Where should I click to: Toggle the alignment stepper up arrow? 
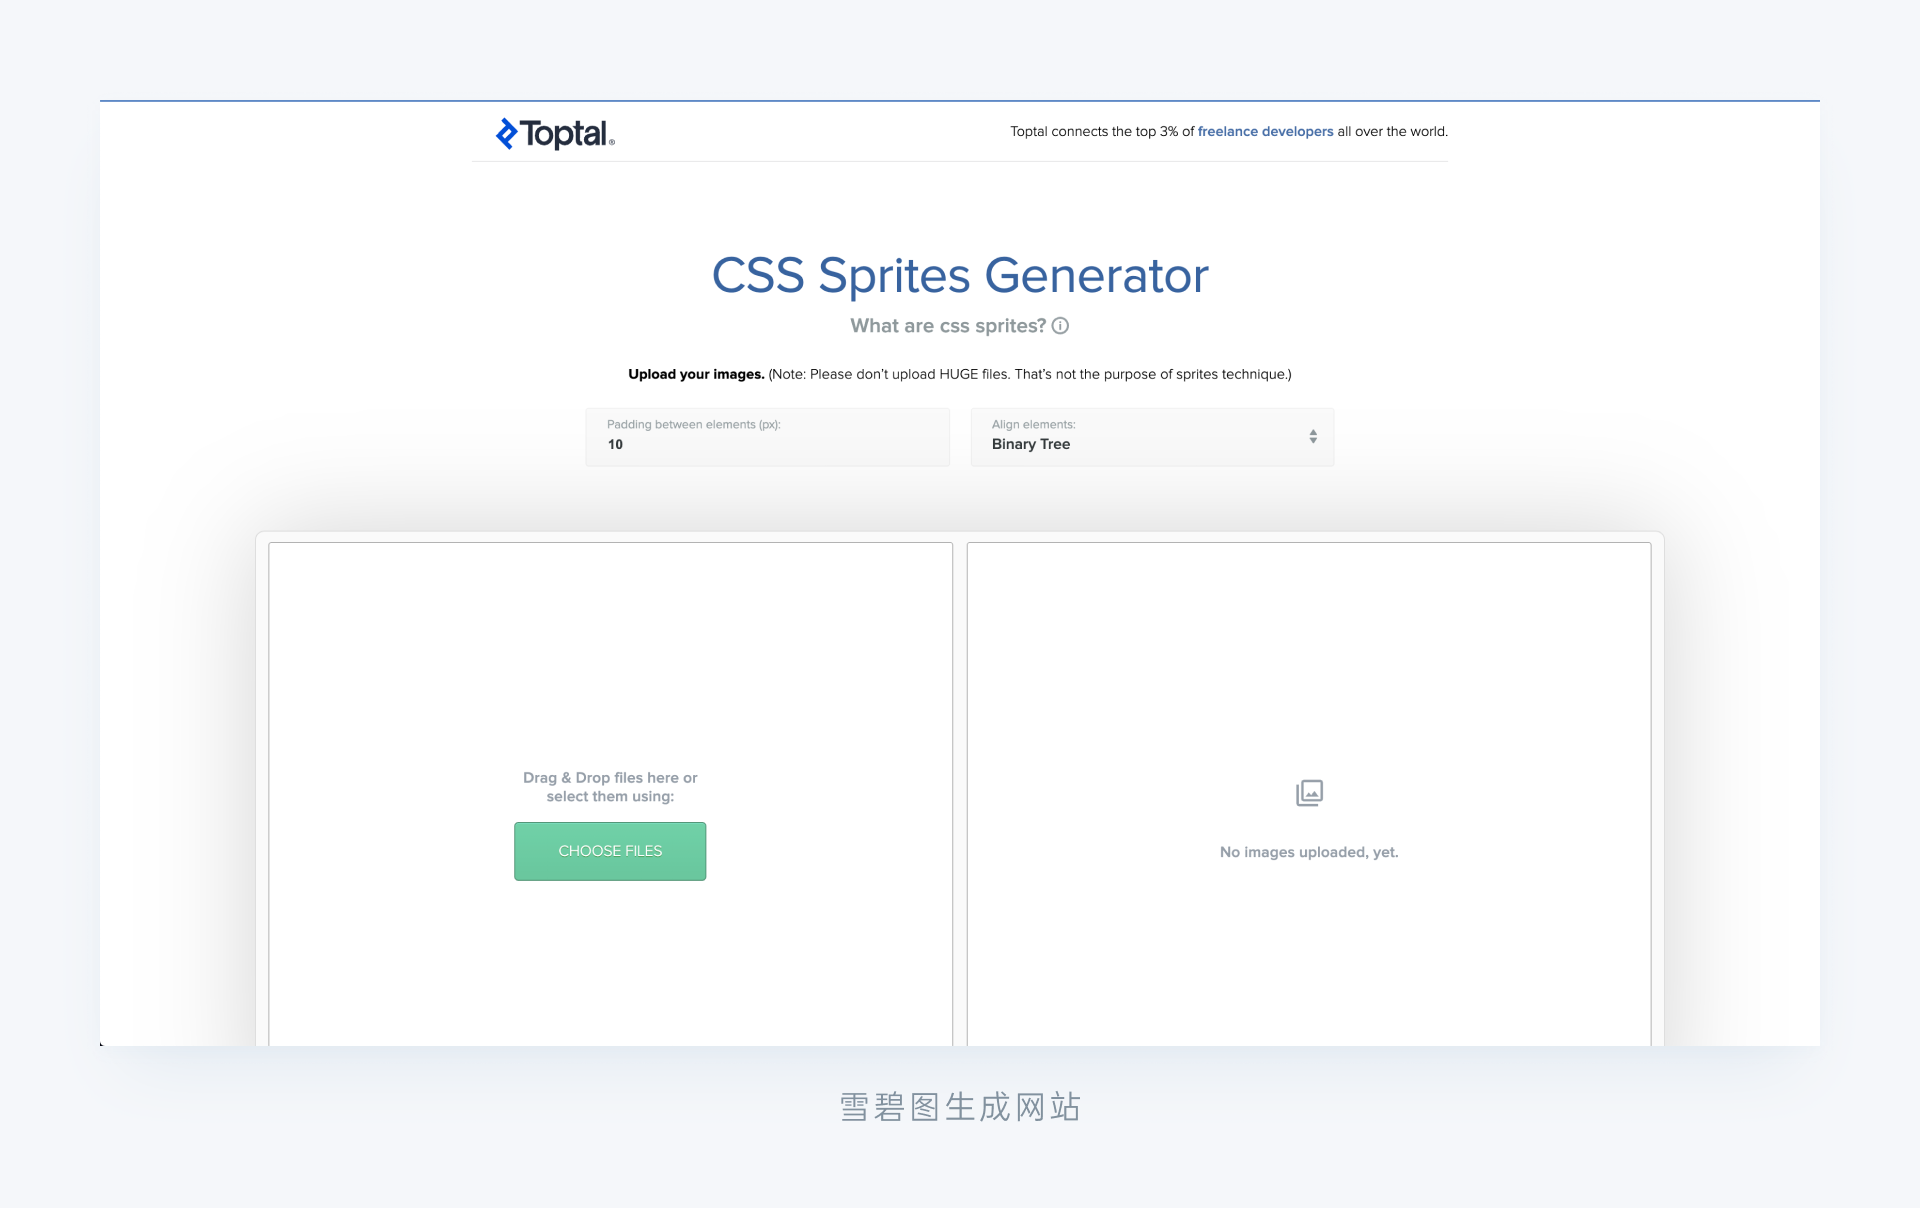[x=1313, y=431]
